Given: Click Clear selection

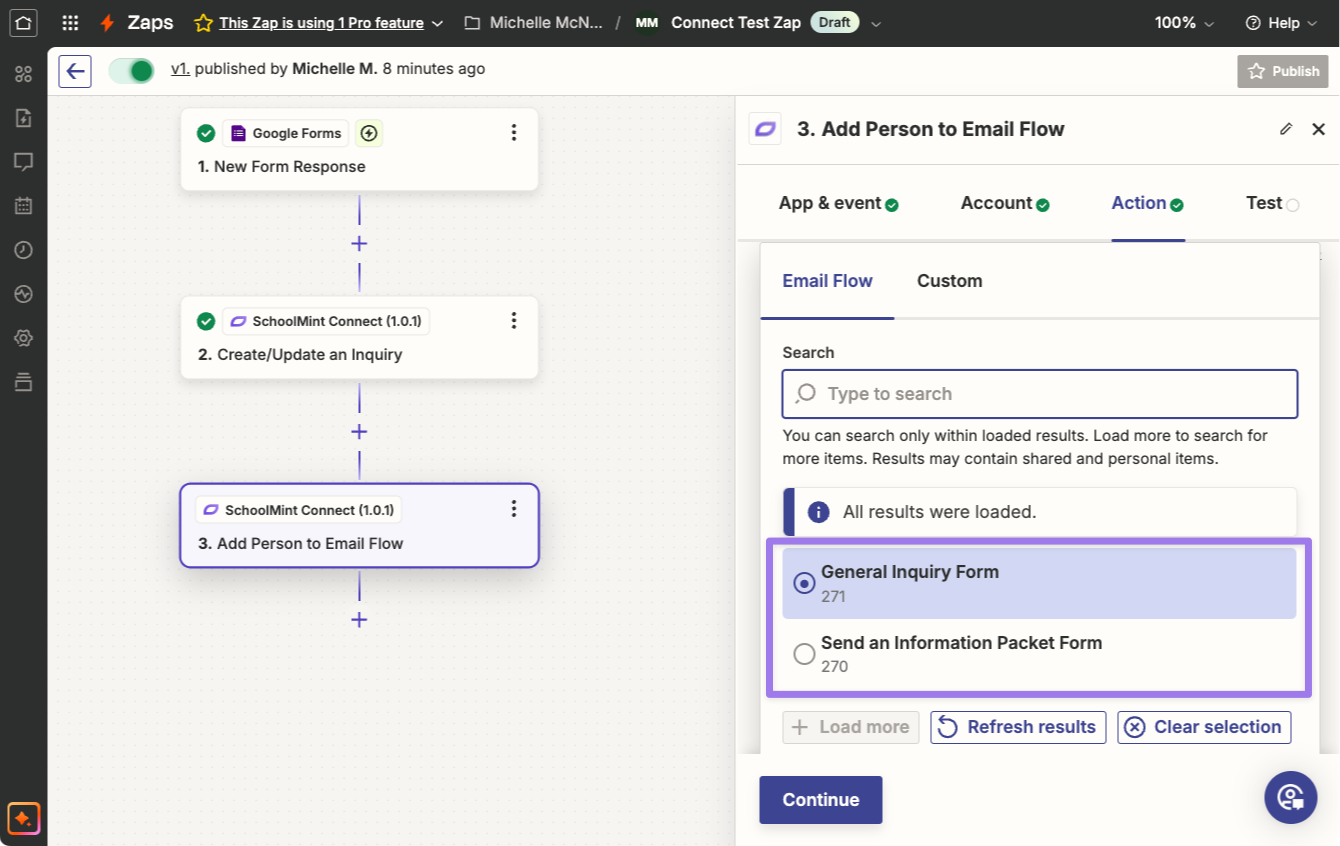Looking at the screenshot, I should point(1204,727).
